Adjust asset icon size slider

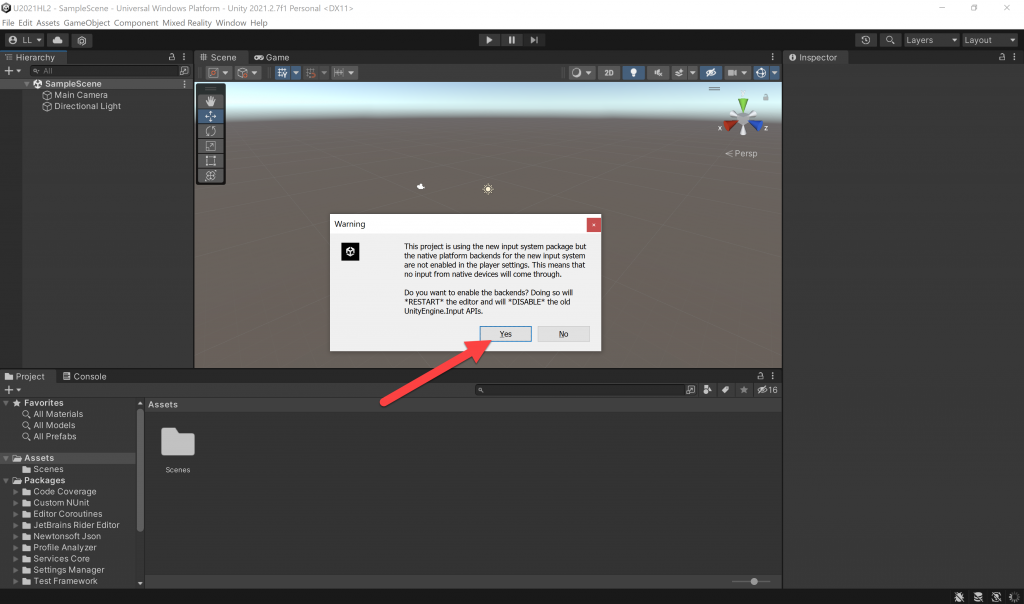coord(754,581)
